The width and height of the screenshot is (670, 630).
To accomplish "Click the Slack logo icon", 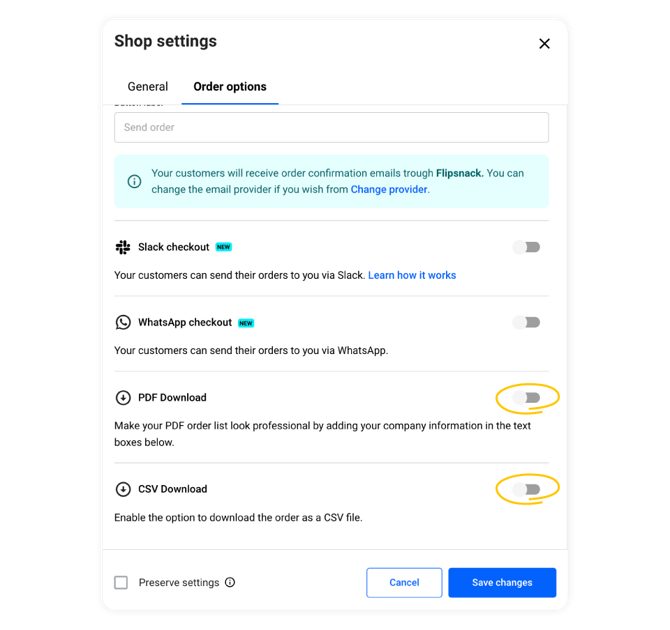I will coord(123,247).
